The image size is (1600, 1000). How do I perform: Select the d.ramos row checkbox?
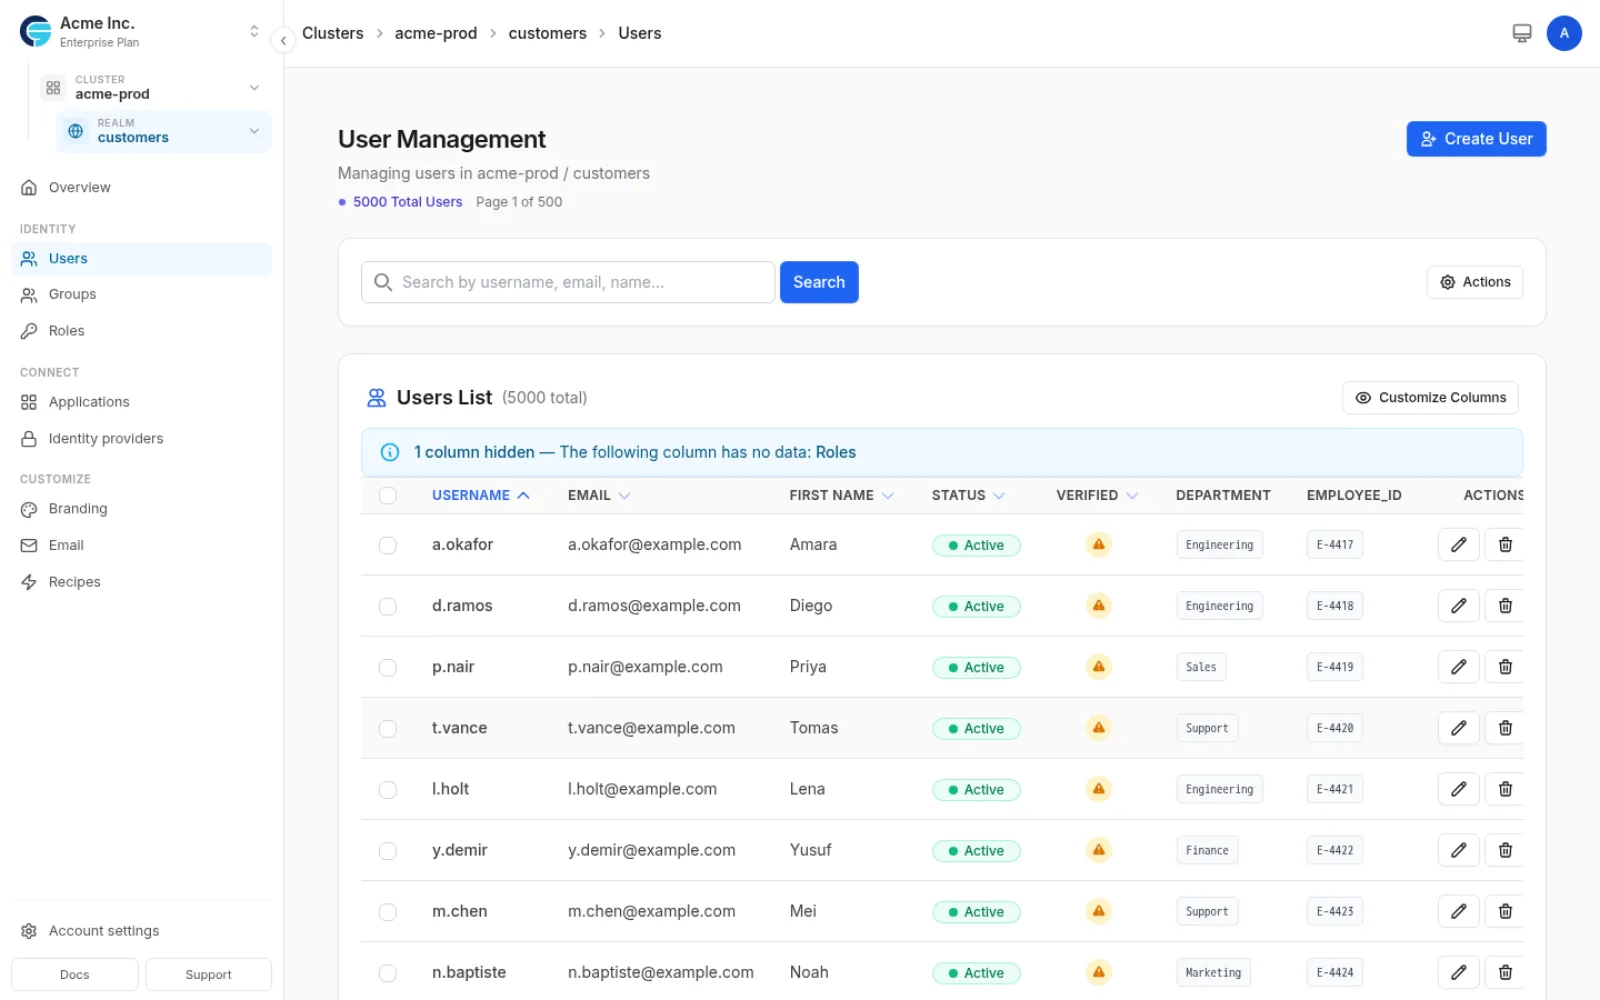[x=388, y=606]
